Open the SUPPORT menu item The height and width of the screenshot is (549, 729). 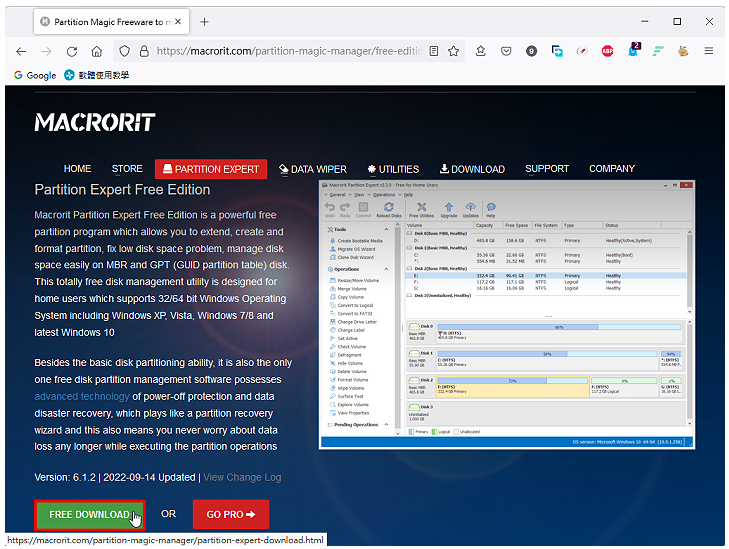(547, 169)
